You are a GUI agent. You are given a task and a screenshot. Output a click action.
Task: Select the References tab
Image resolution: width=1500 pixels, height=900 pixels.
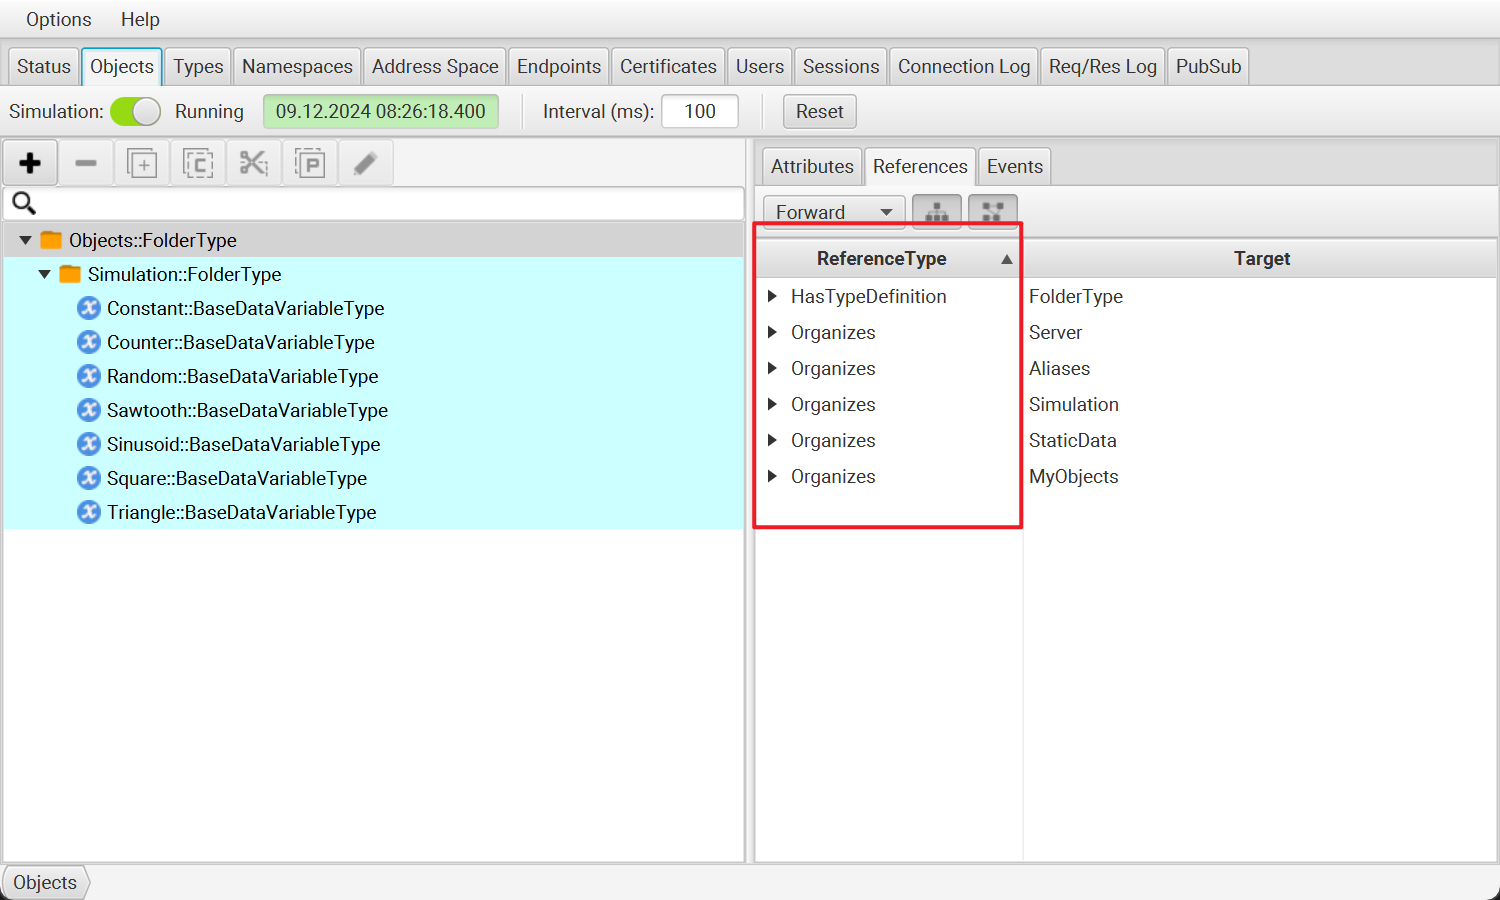pos(920,166)
